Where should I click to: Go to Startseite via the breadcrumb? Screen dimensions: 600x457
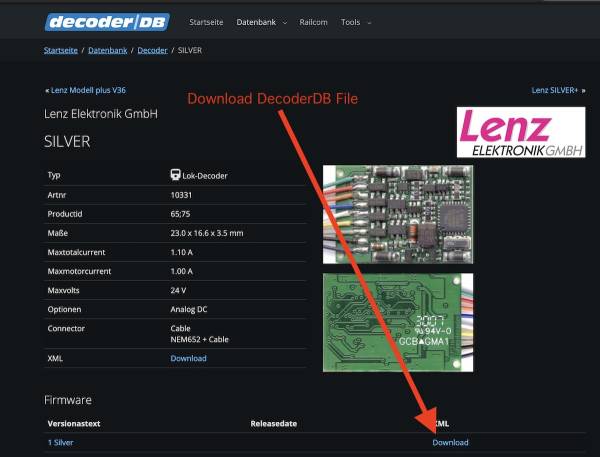61,49
